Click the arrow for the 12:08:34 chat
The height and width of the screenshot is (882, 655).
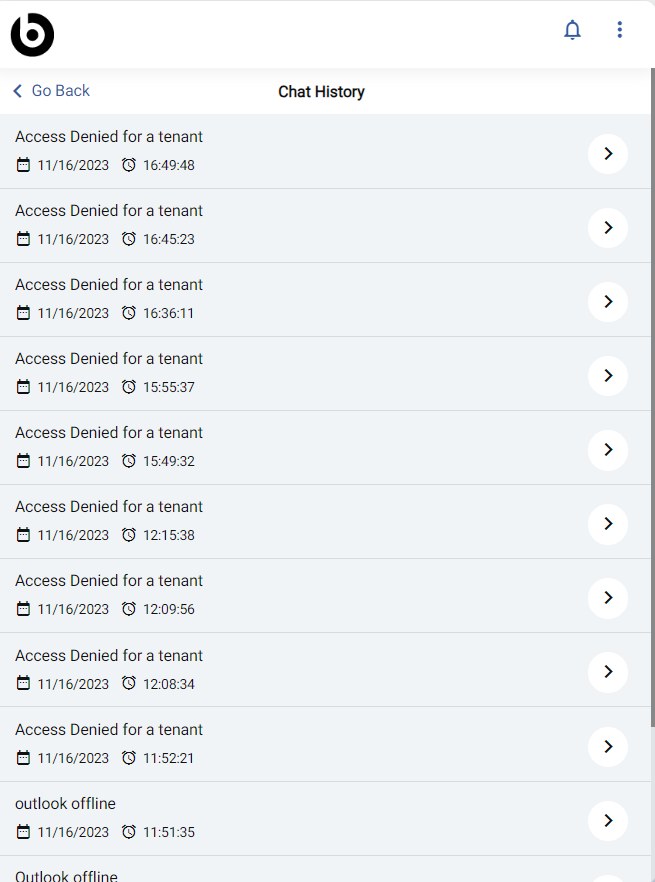(608, 672)
